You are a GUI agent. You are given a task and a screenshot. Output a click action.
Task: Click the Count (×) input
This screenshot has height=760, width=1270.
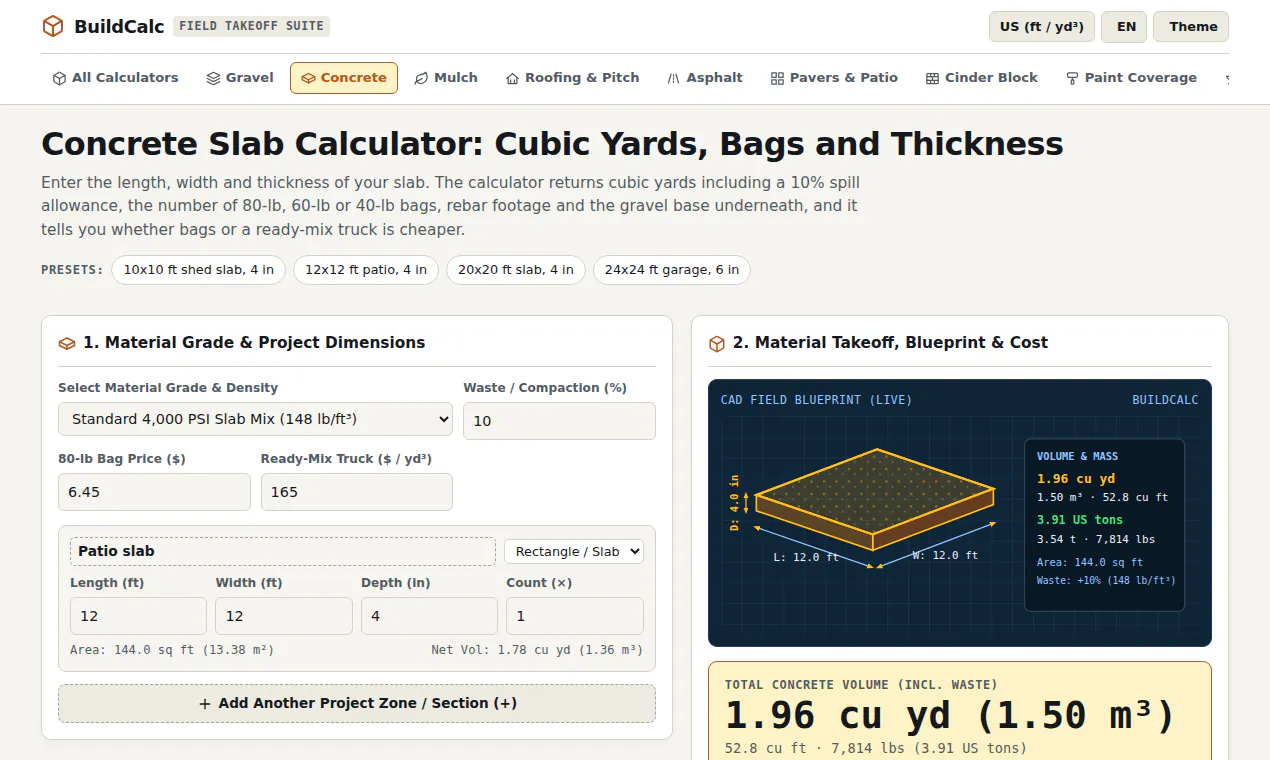pos(575,616)
